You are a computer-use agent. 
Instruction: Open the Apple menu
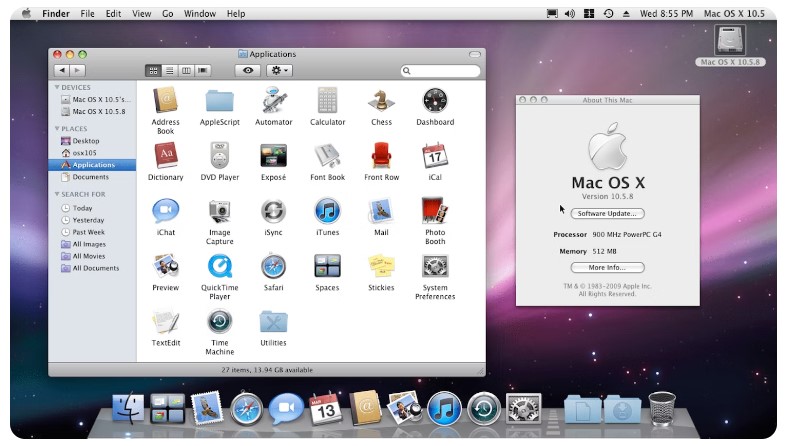pos(26,13)
